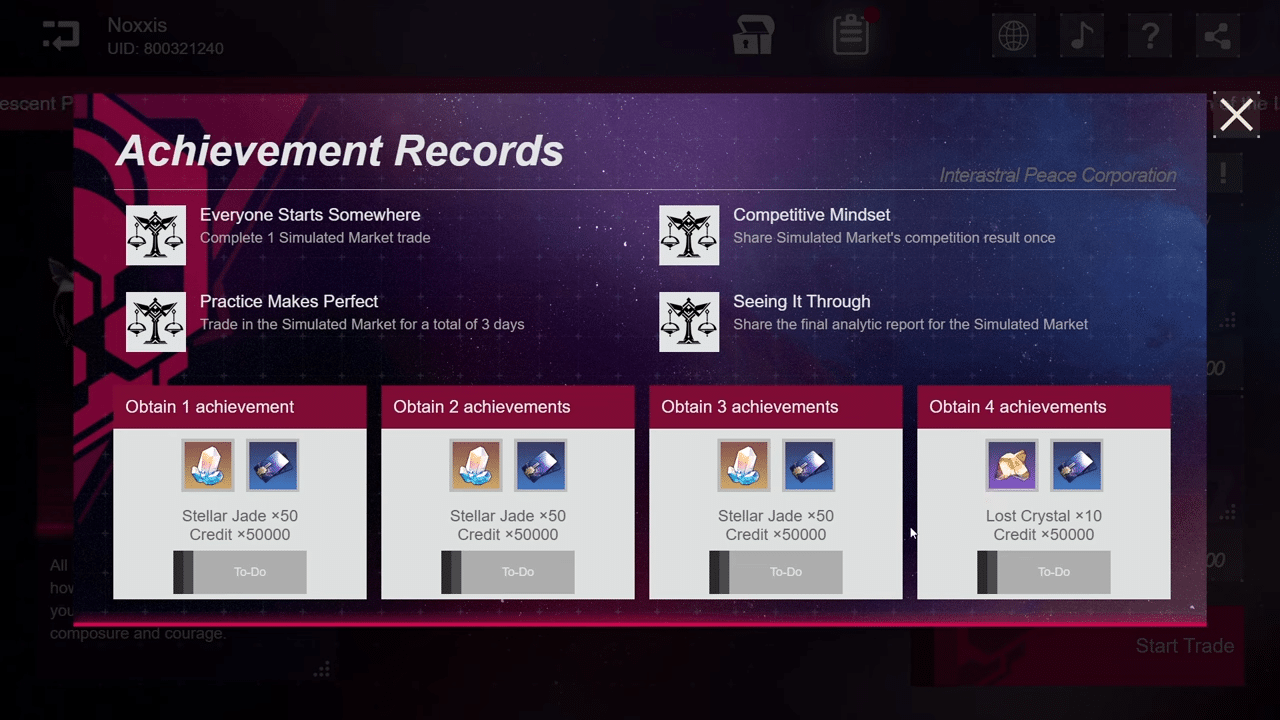Click Lost Crystal icon in Obtain 4 achievements
Image resolution: width=1280 pixels, height=720 pixels.
click(x=1012, y=465)
